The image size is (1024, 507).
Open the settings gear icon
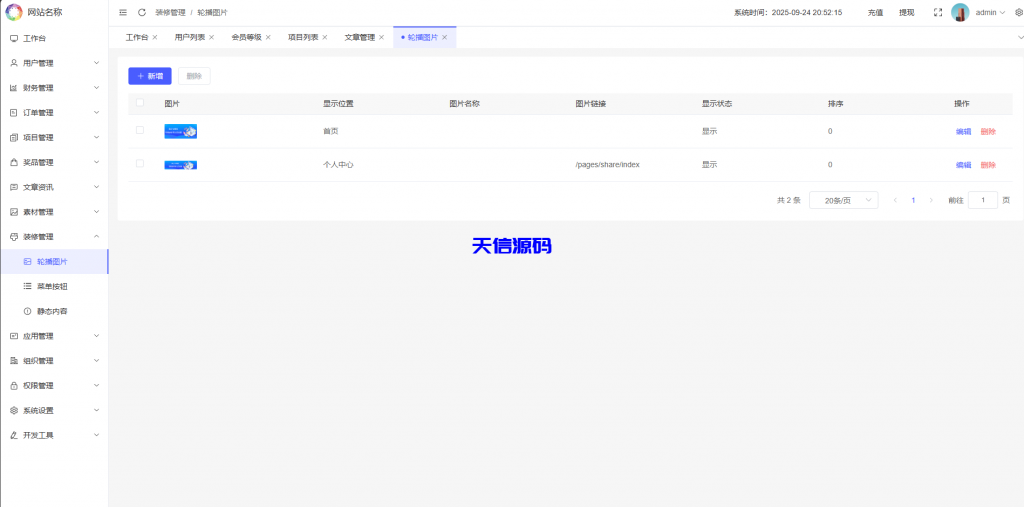click(x=1018, y=13)
